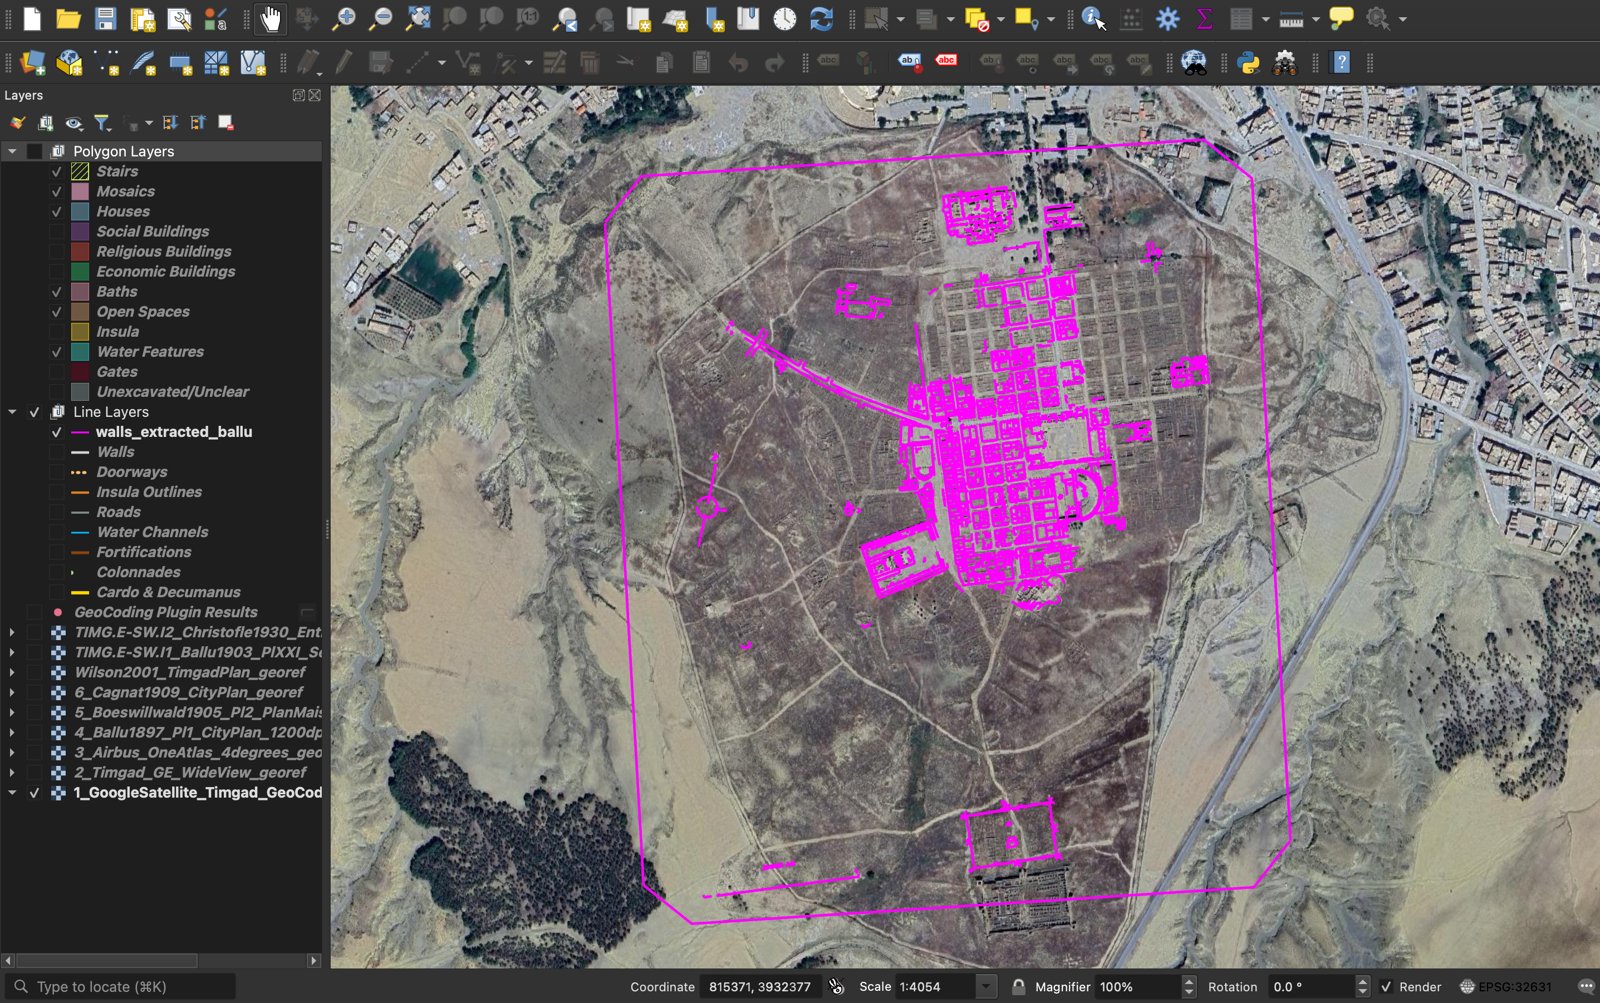
Task: Collapse all layer tree groups
Action: click(198, 123)
